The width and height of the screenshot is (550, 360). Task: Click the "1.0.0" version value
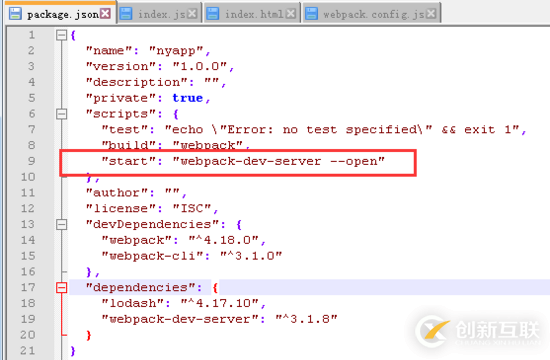pos(200,66)
